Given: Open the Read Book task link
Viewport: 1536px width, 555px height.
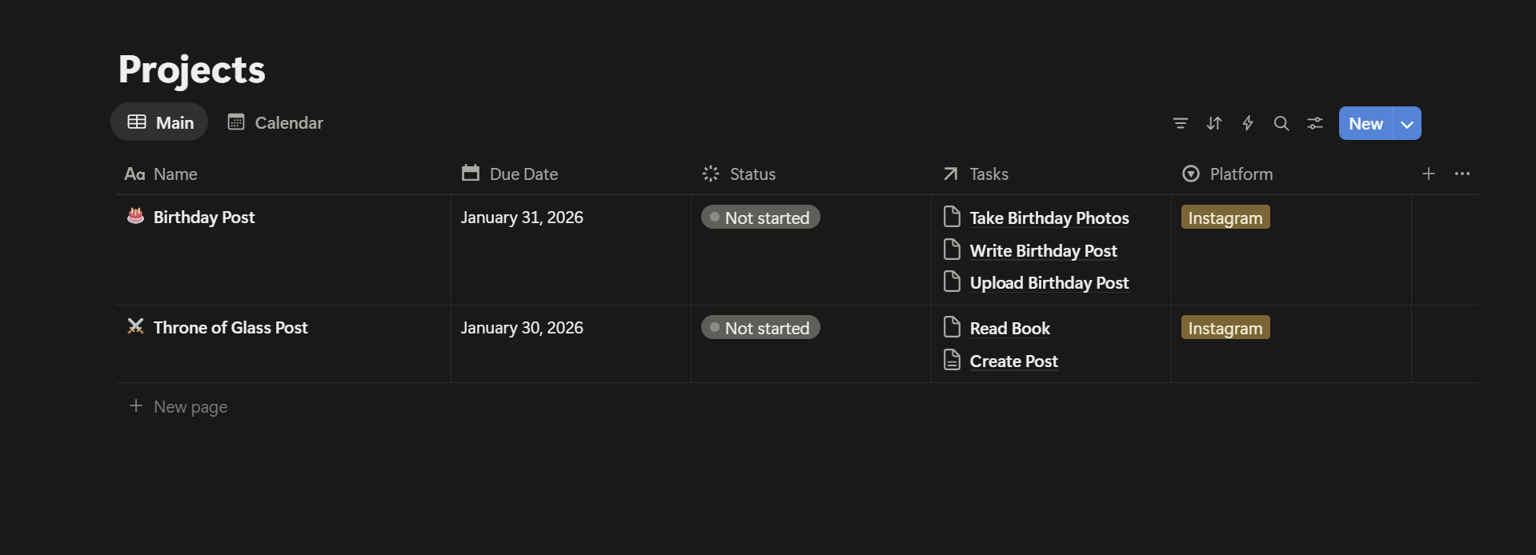Looking at the screenshot, I should tap(1010, 328).
